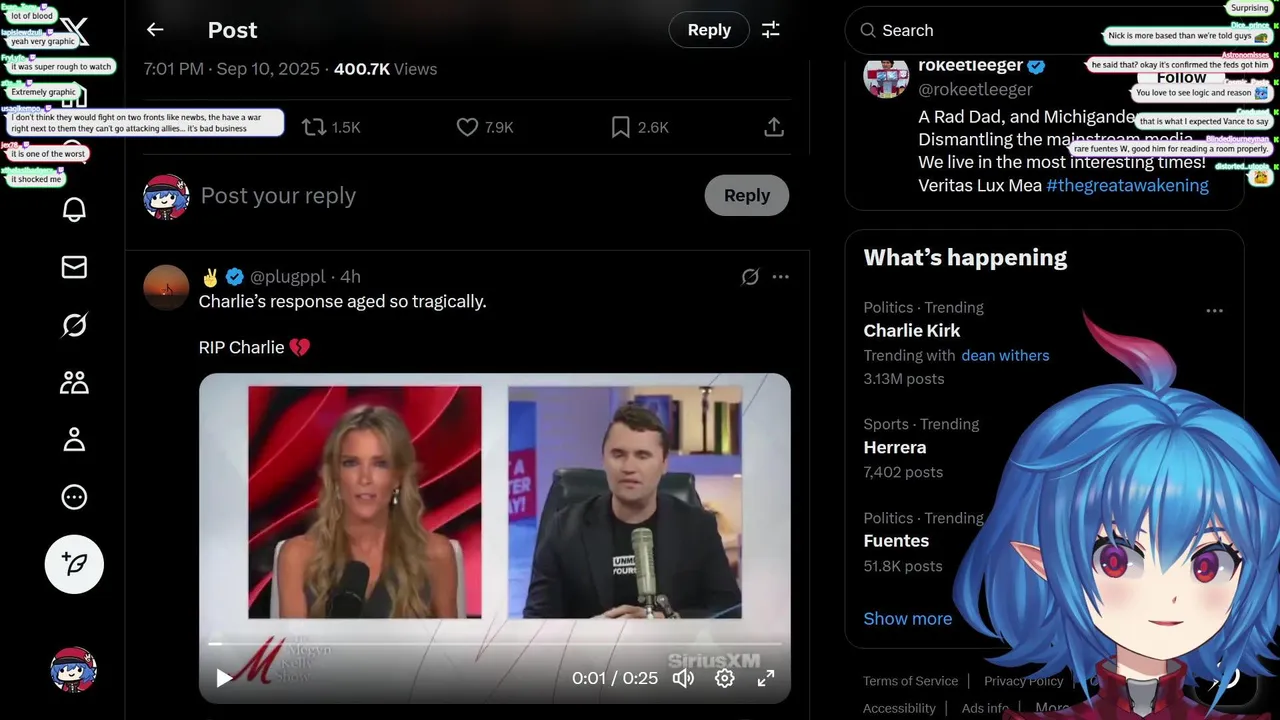Screen dimensions: 1280x720
Task: Open #thegreatawakening hashtag
Action: 1127,185
